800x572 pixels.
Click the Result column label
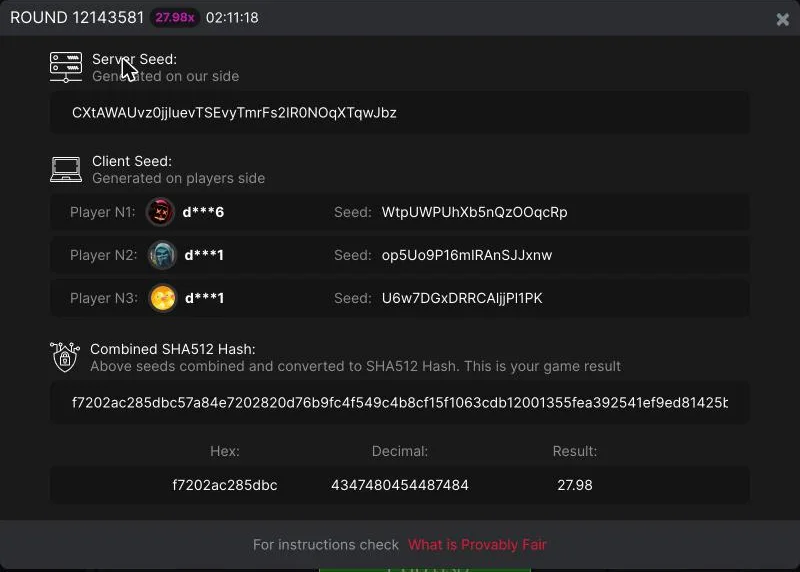coord(574,451)
